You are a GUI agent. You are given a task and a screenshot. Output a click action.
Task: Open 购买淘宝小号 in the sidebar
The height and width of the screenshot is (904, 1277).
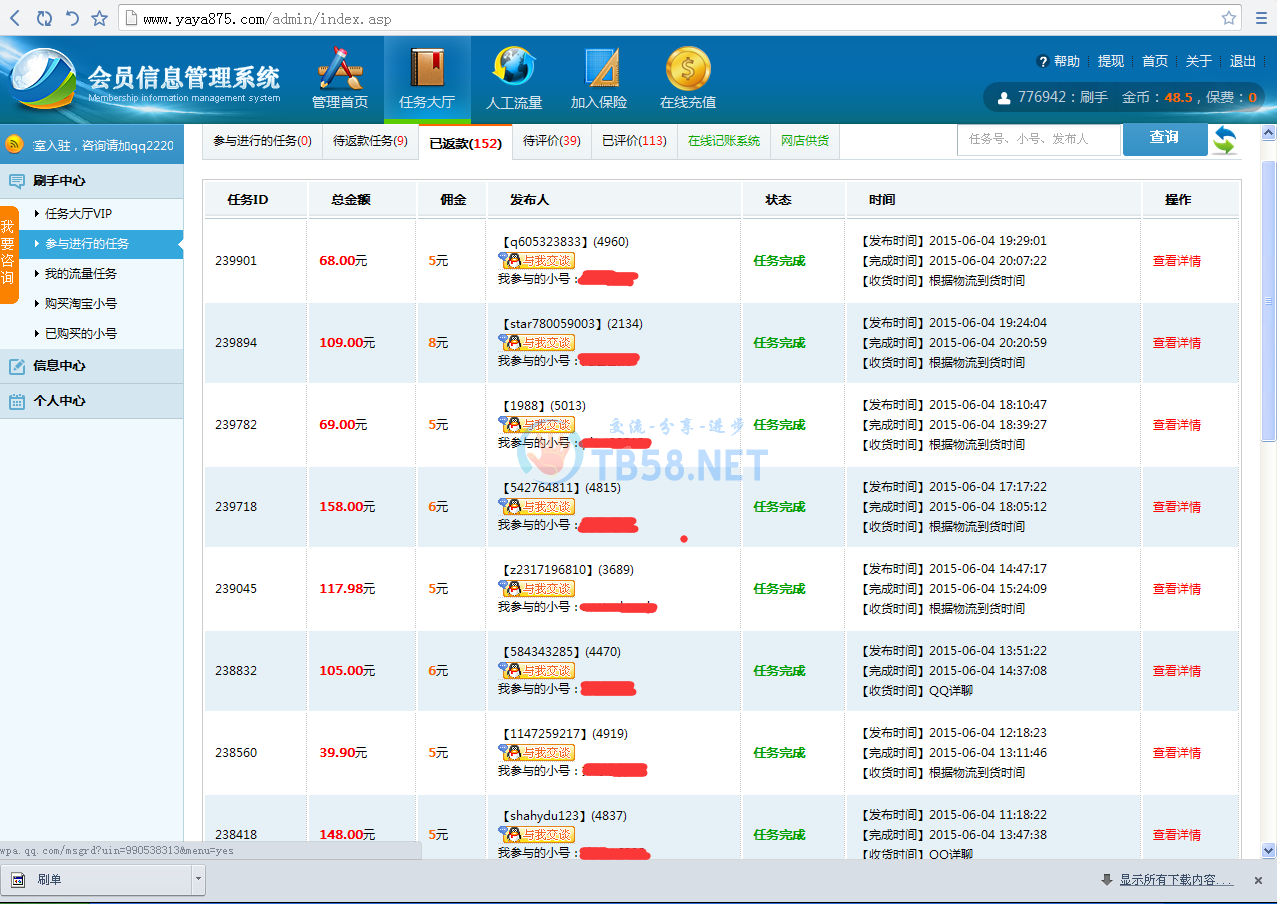80,304
